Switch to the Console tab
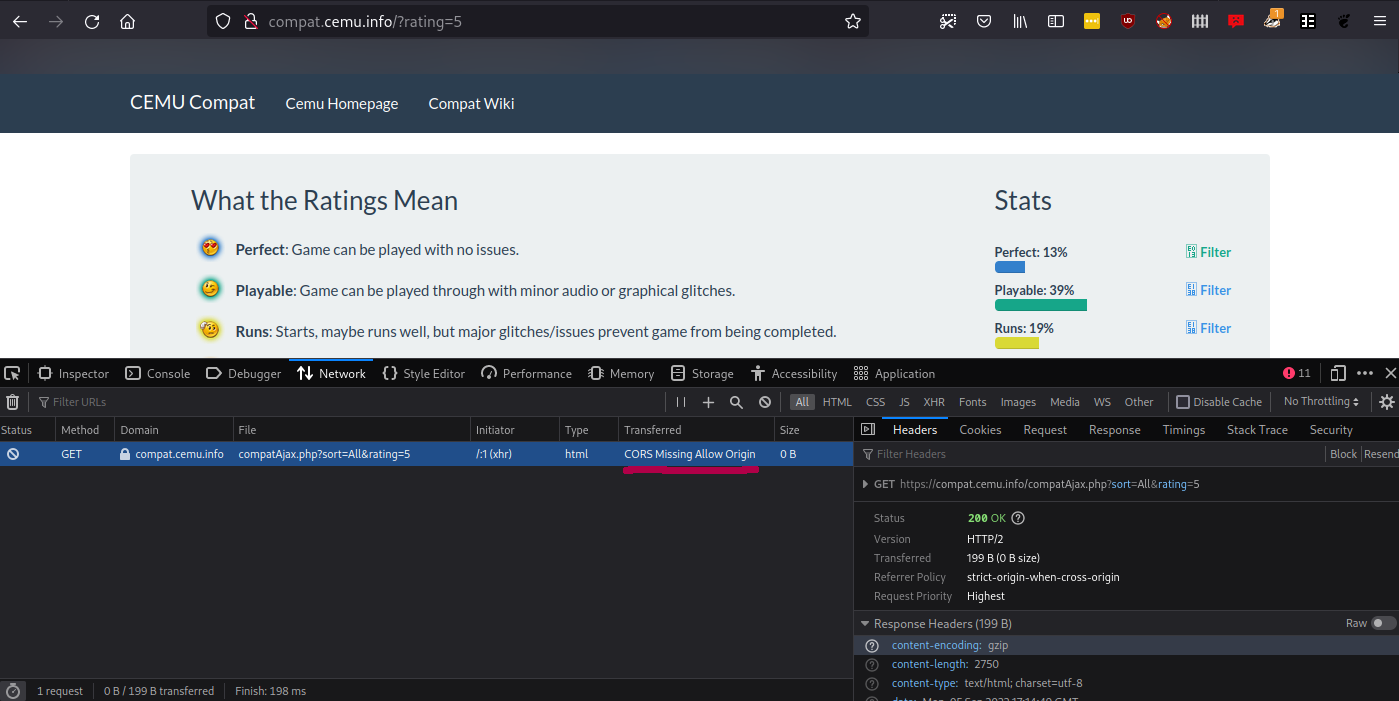This screenshot has height=701, width=1399. tap(158, 373)
